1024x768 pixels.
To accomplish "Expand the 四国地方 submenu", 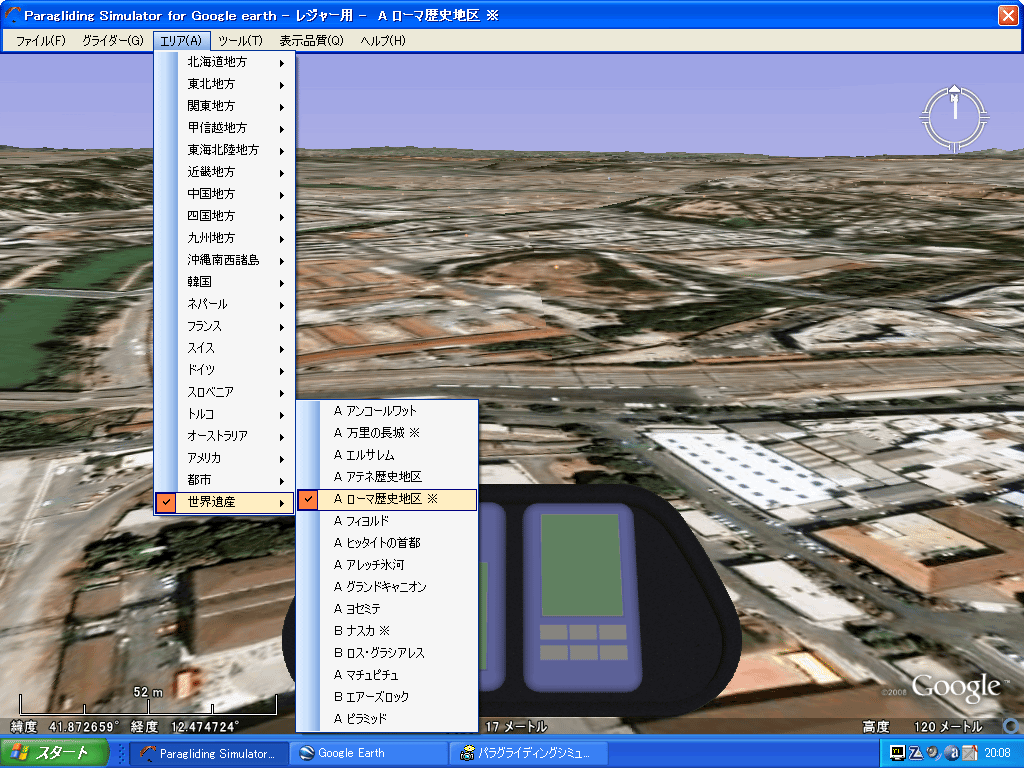I will click(225, 216).
